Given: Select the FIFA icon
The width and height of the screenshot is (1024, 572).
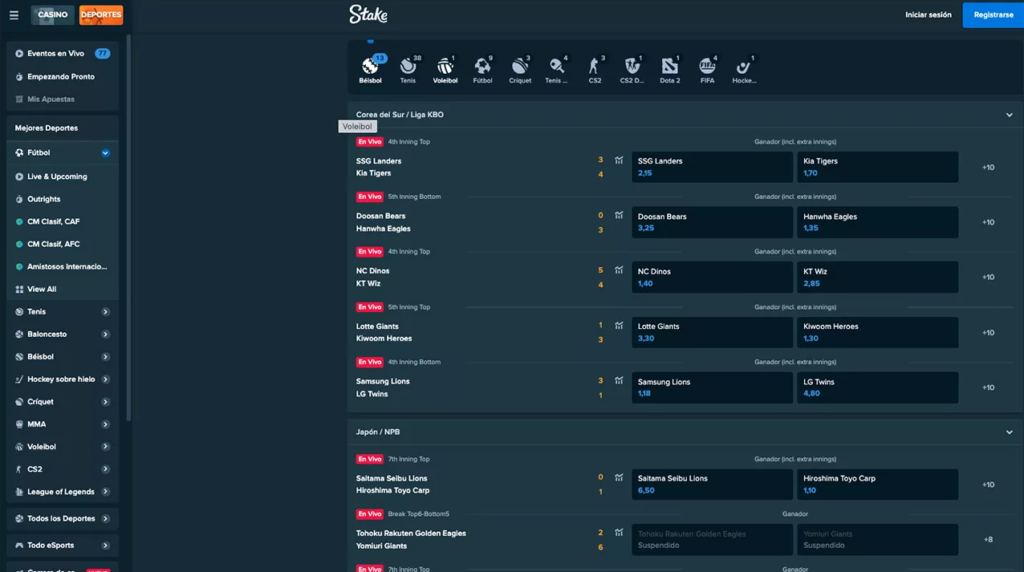Looking at the screenshot, I should coord(707,69).
